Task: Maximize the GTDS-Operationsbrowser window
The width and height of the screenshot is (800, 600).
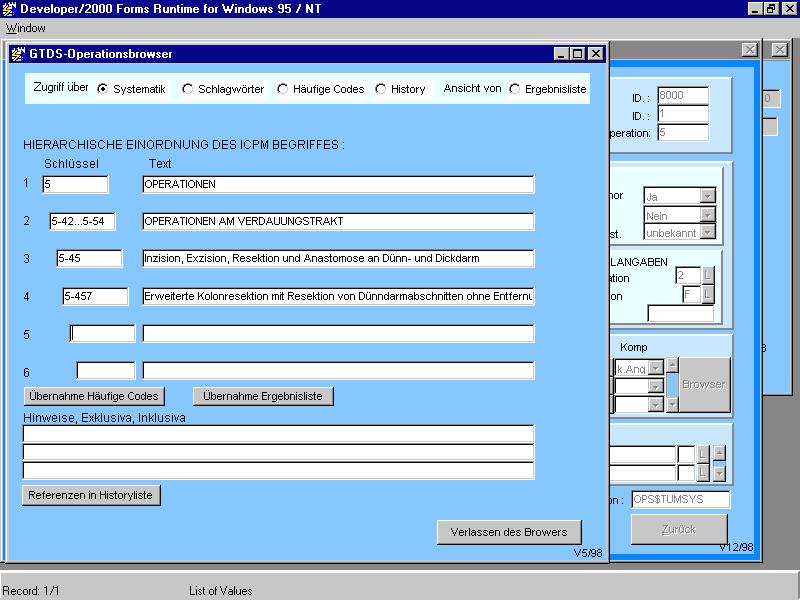Action: (x=579, y=54)
